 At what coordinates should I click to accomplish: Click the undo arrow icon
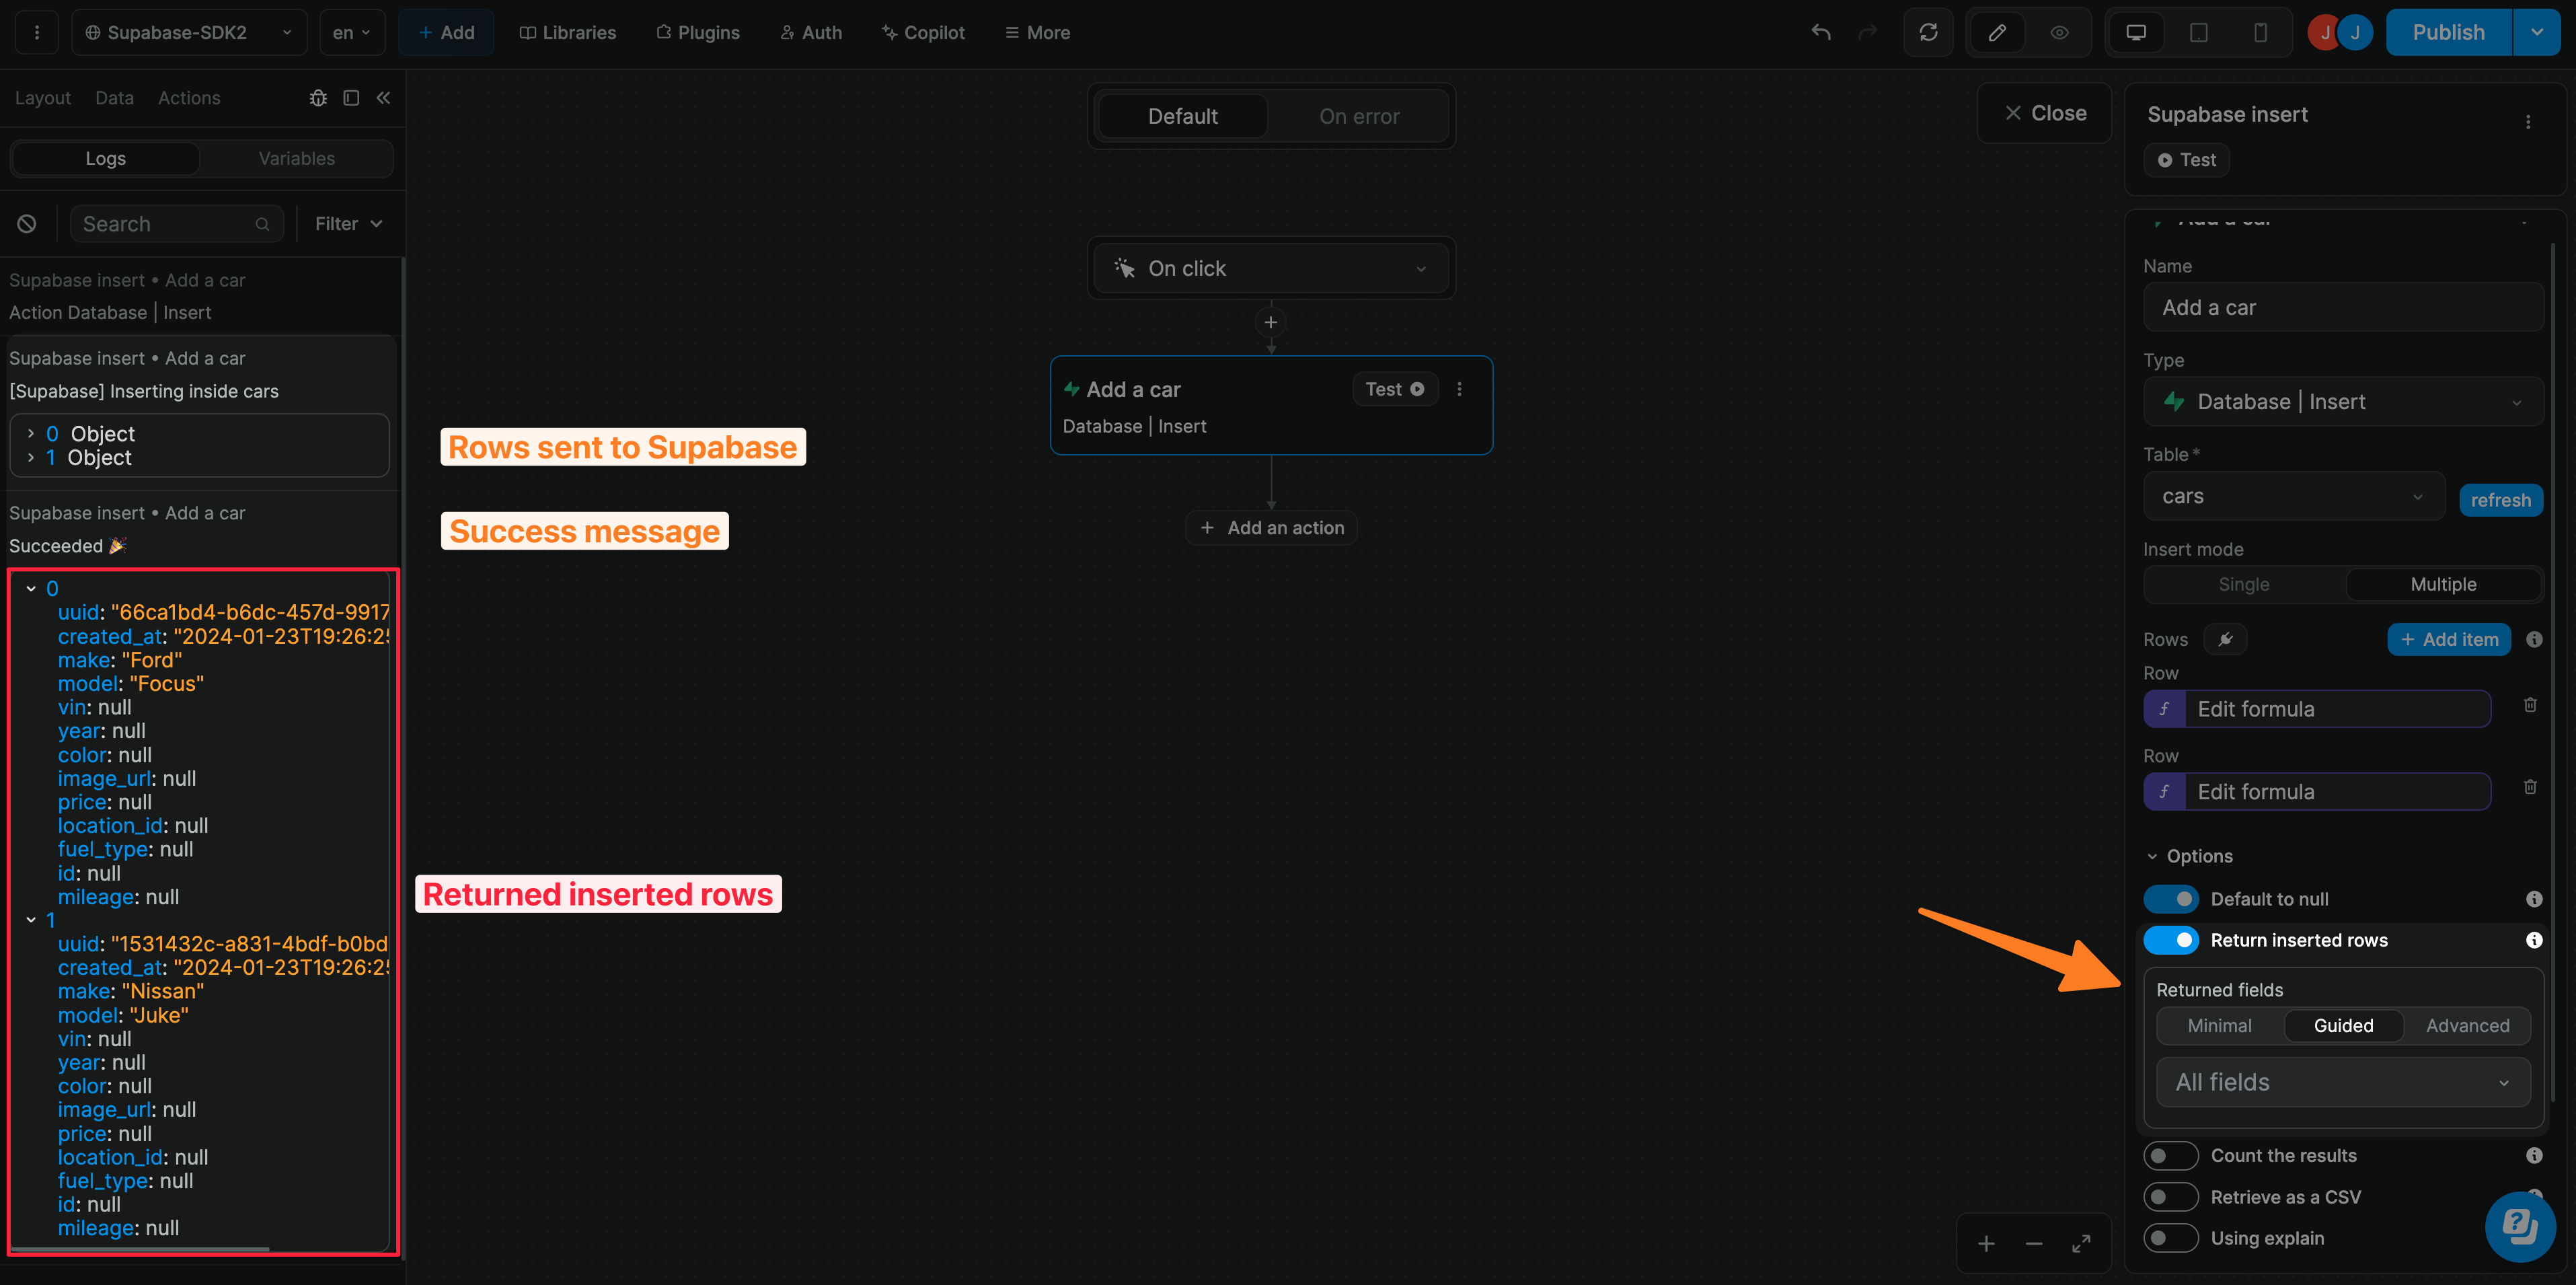[1820, 32]
